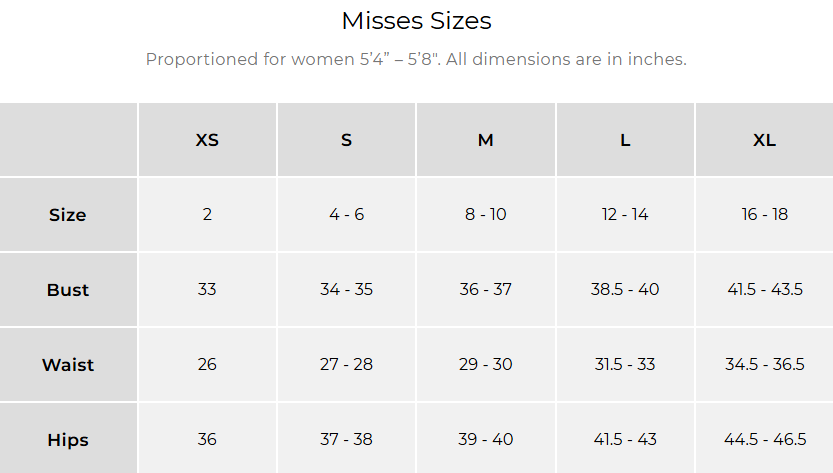Select the L column header

pyautogui.click(x=625, y=140)
